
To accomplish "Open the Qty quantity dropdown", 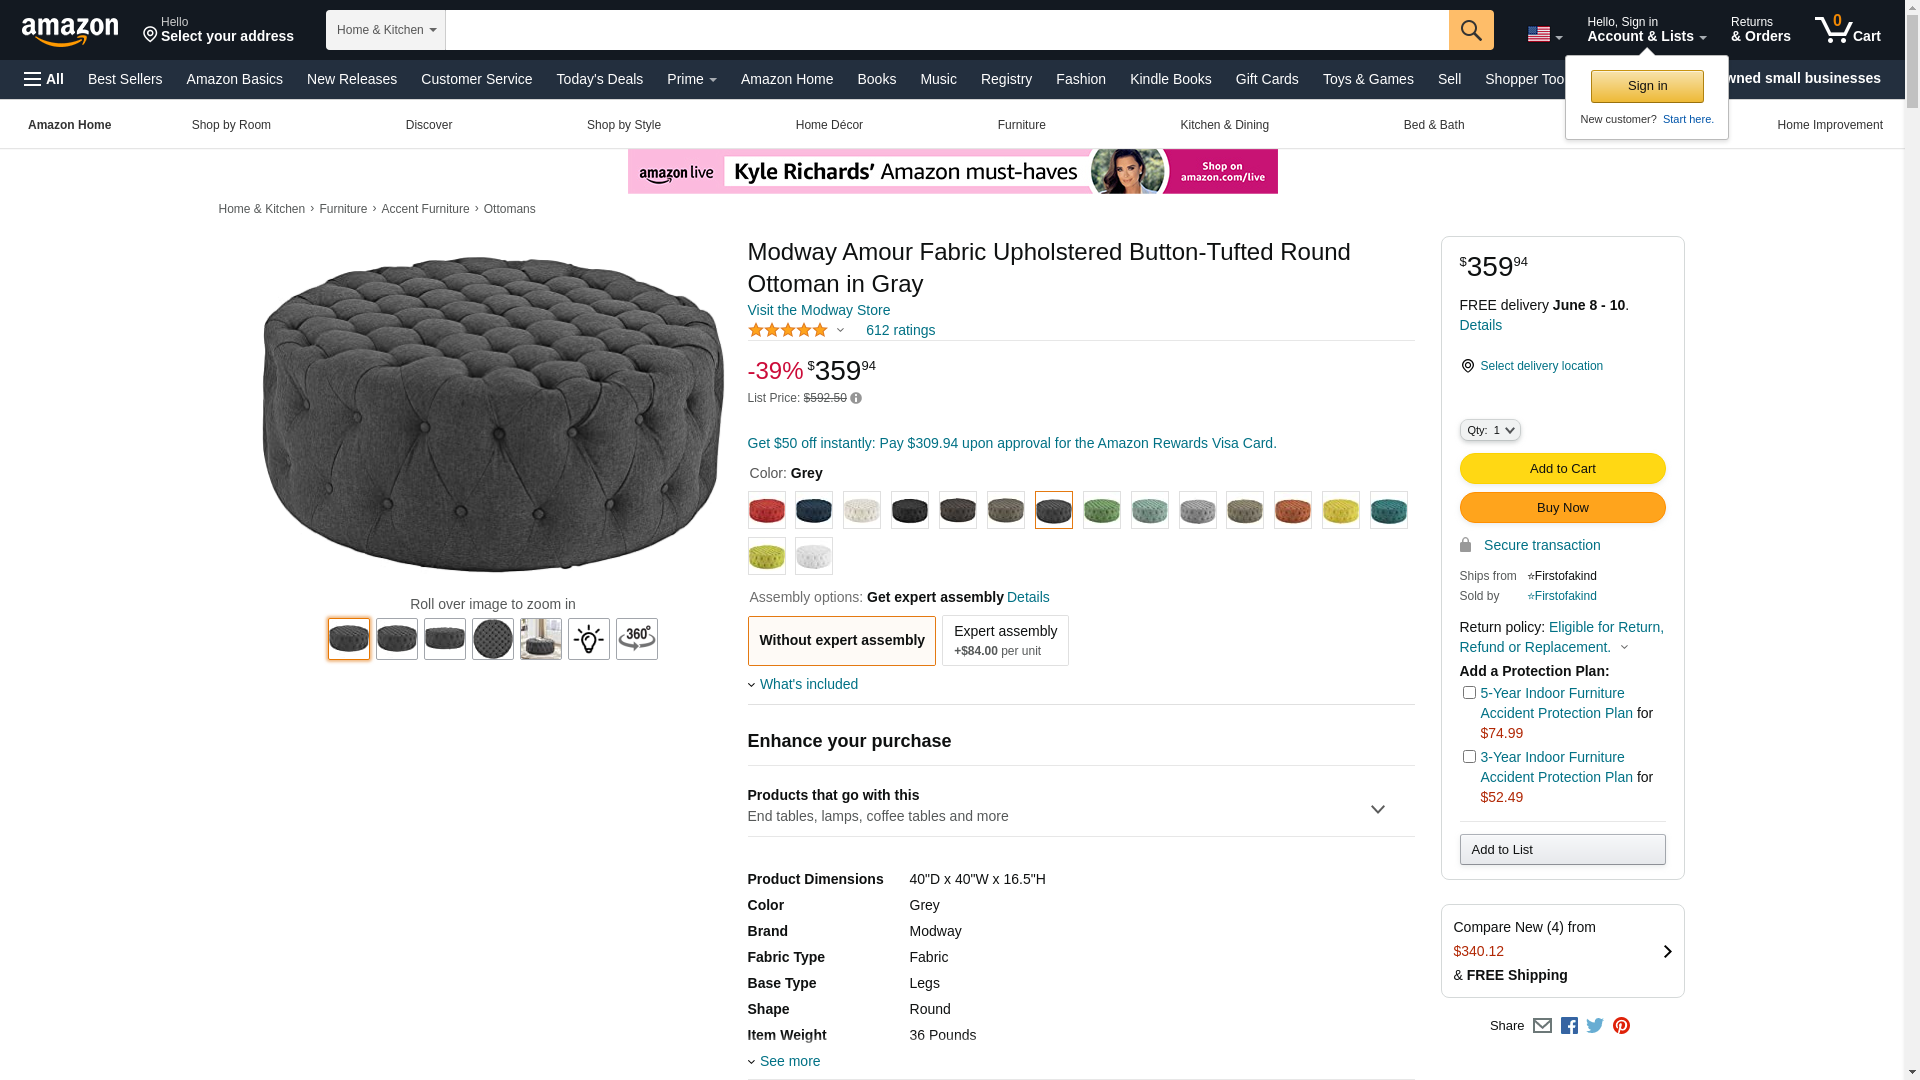I will click(1489, 430).
